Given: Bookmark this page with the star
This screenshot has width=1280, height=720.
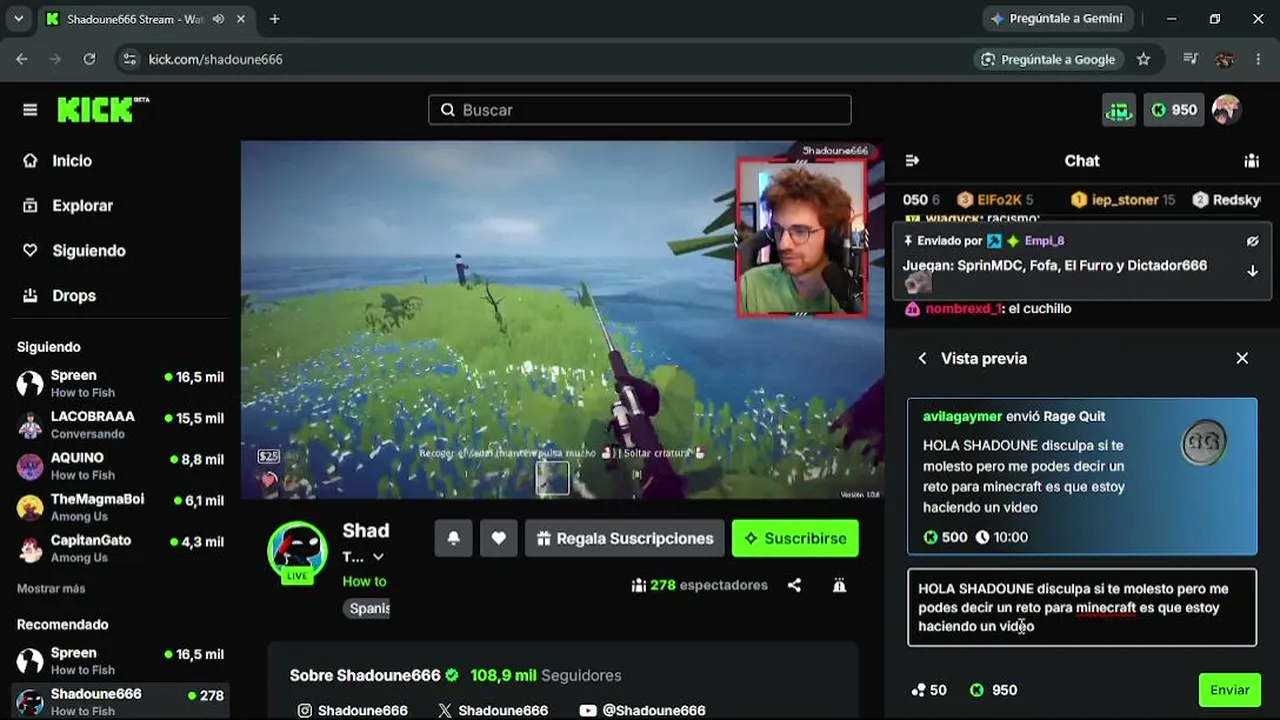Looking at the screenshot, I should point(1143,59).
